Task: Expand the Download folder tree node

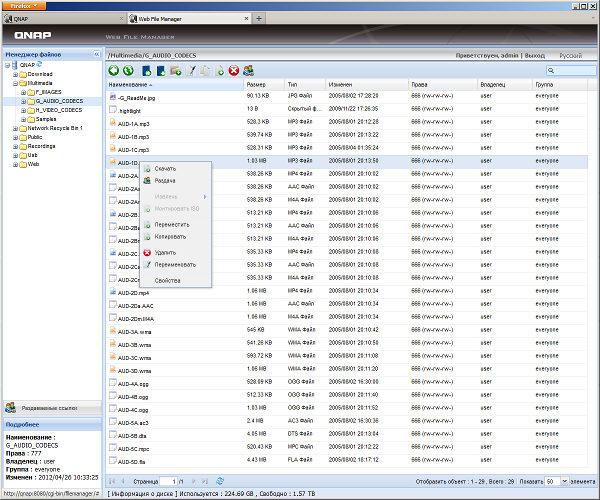Action: [x=15, y=74]
